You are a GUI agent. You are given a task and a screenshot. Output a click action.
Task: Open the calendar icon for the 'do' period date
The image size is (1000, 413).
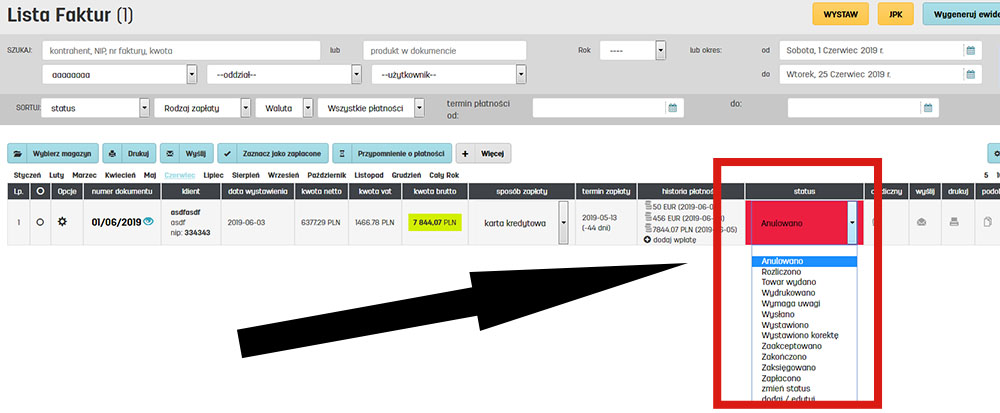click(969, 74)
